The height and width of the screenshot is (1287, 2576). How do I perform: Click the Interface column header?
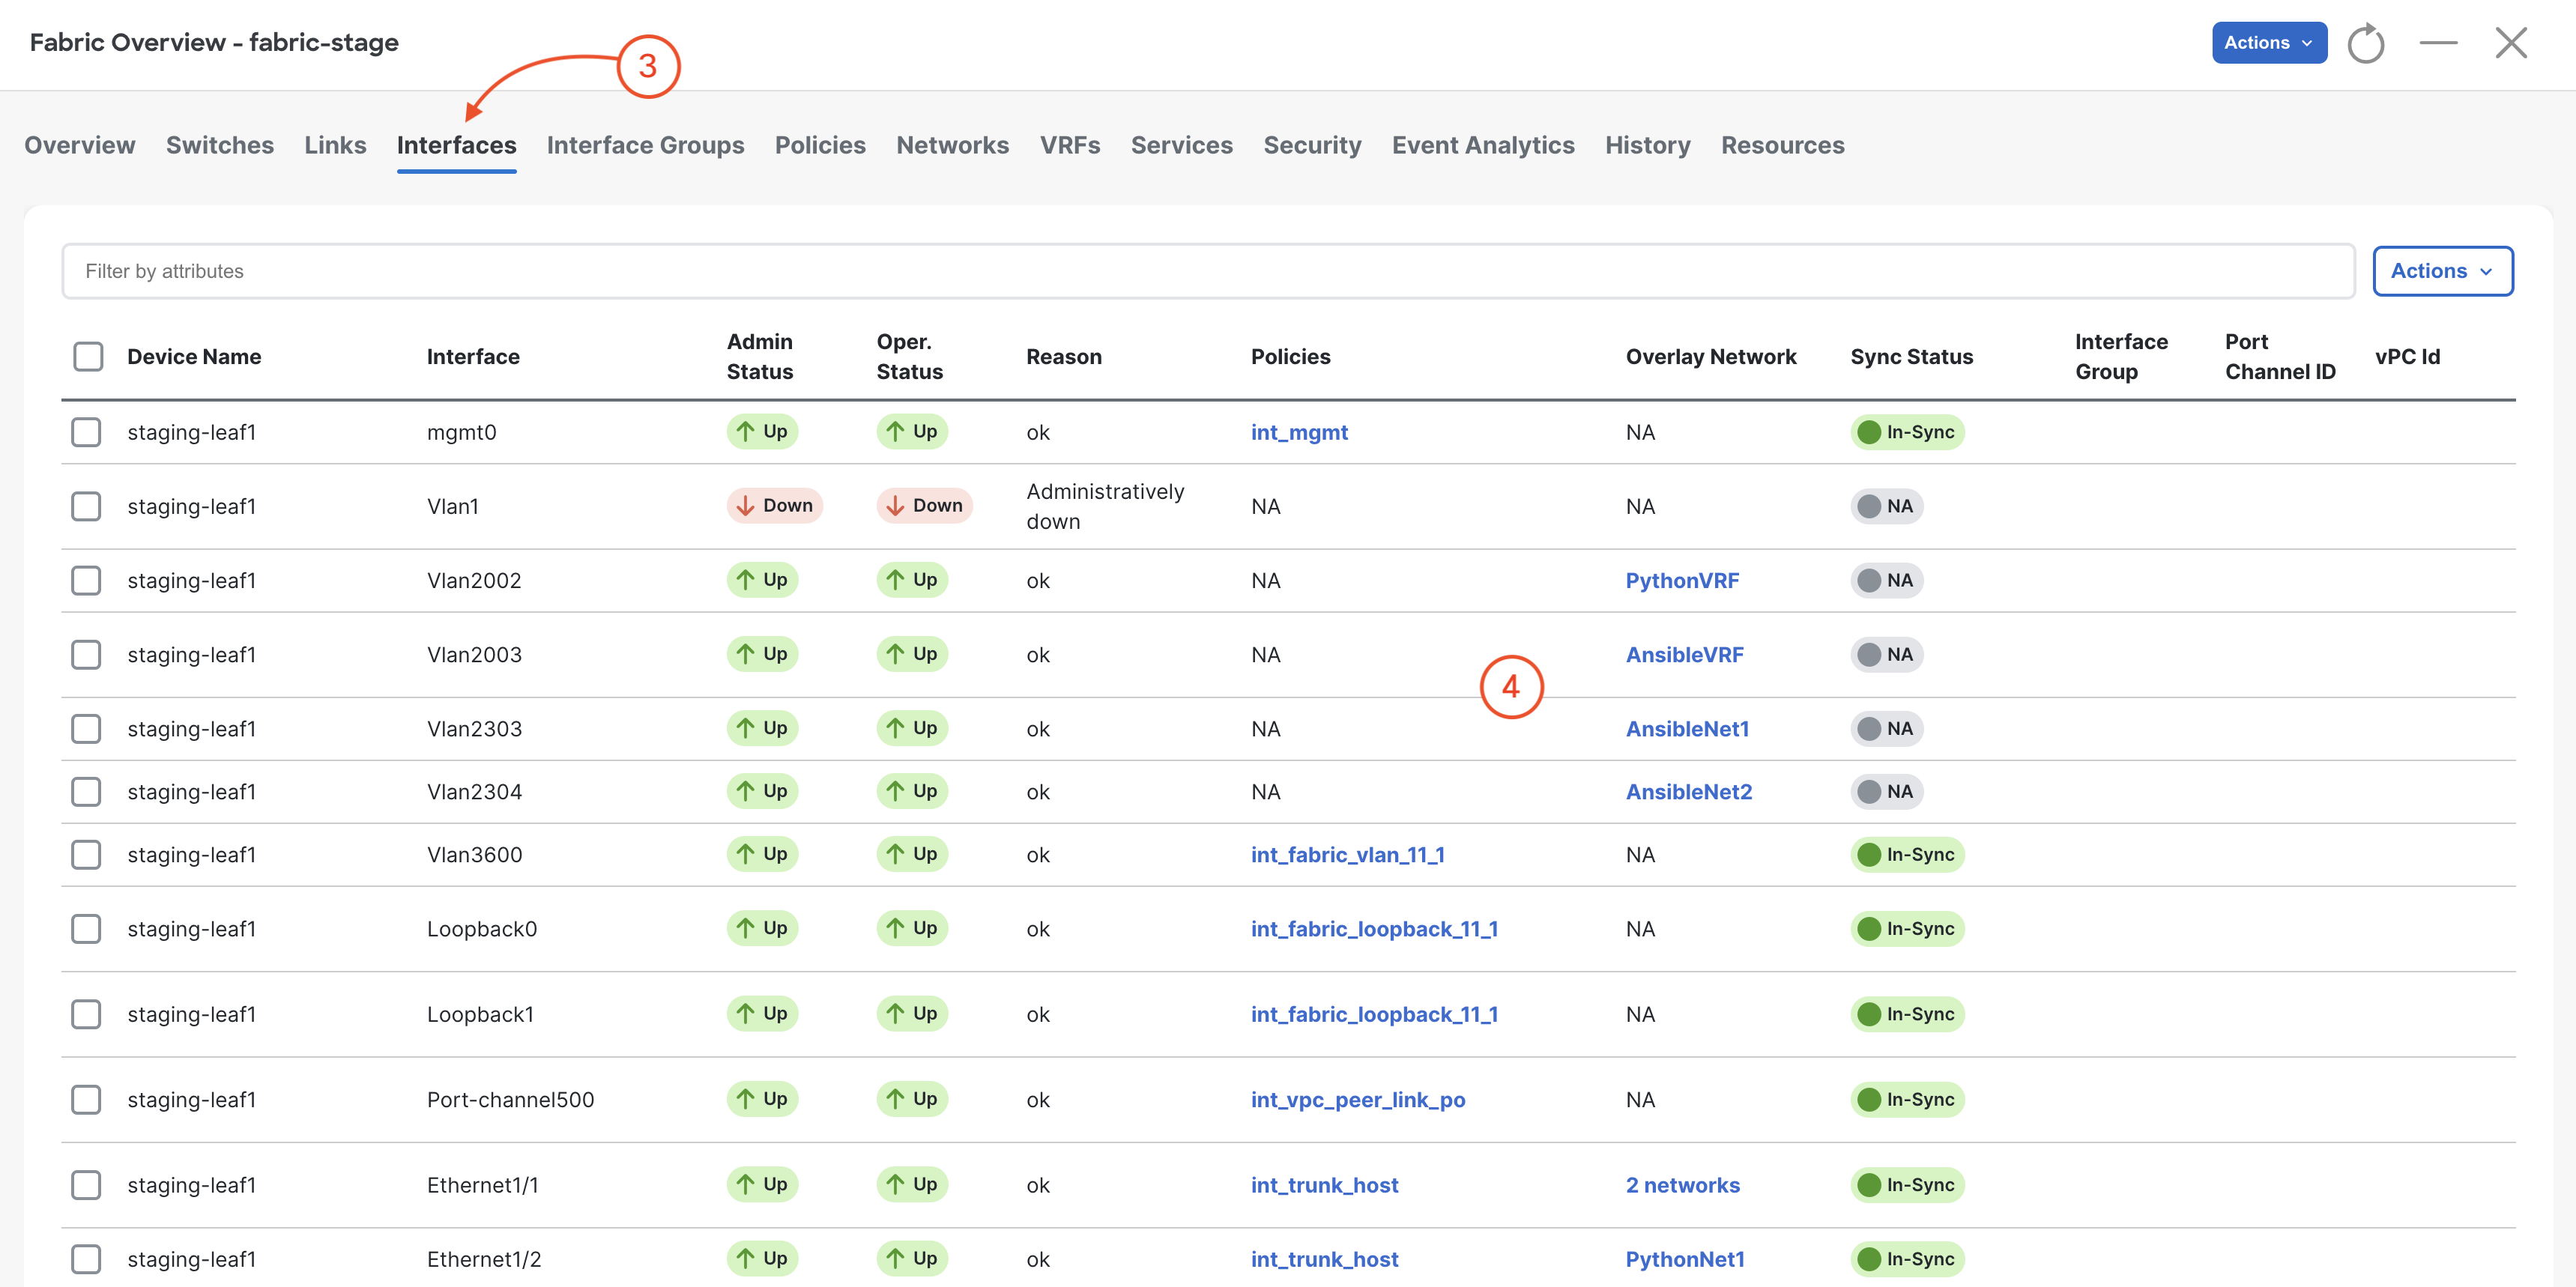click(473, 357)
